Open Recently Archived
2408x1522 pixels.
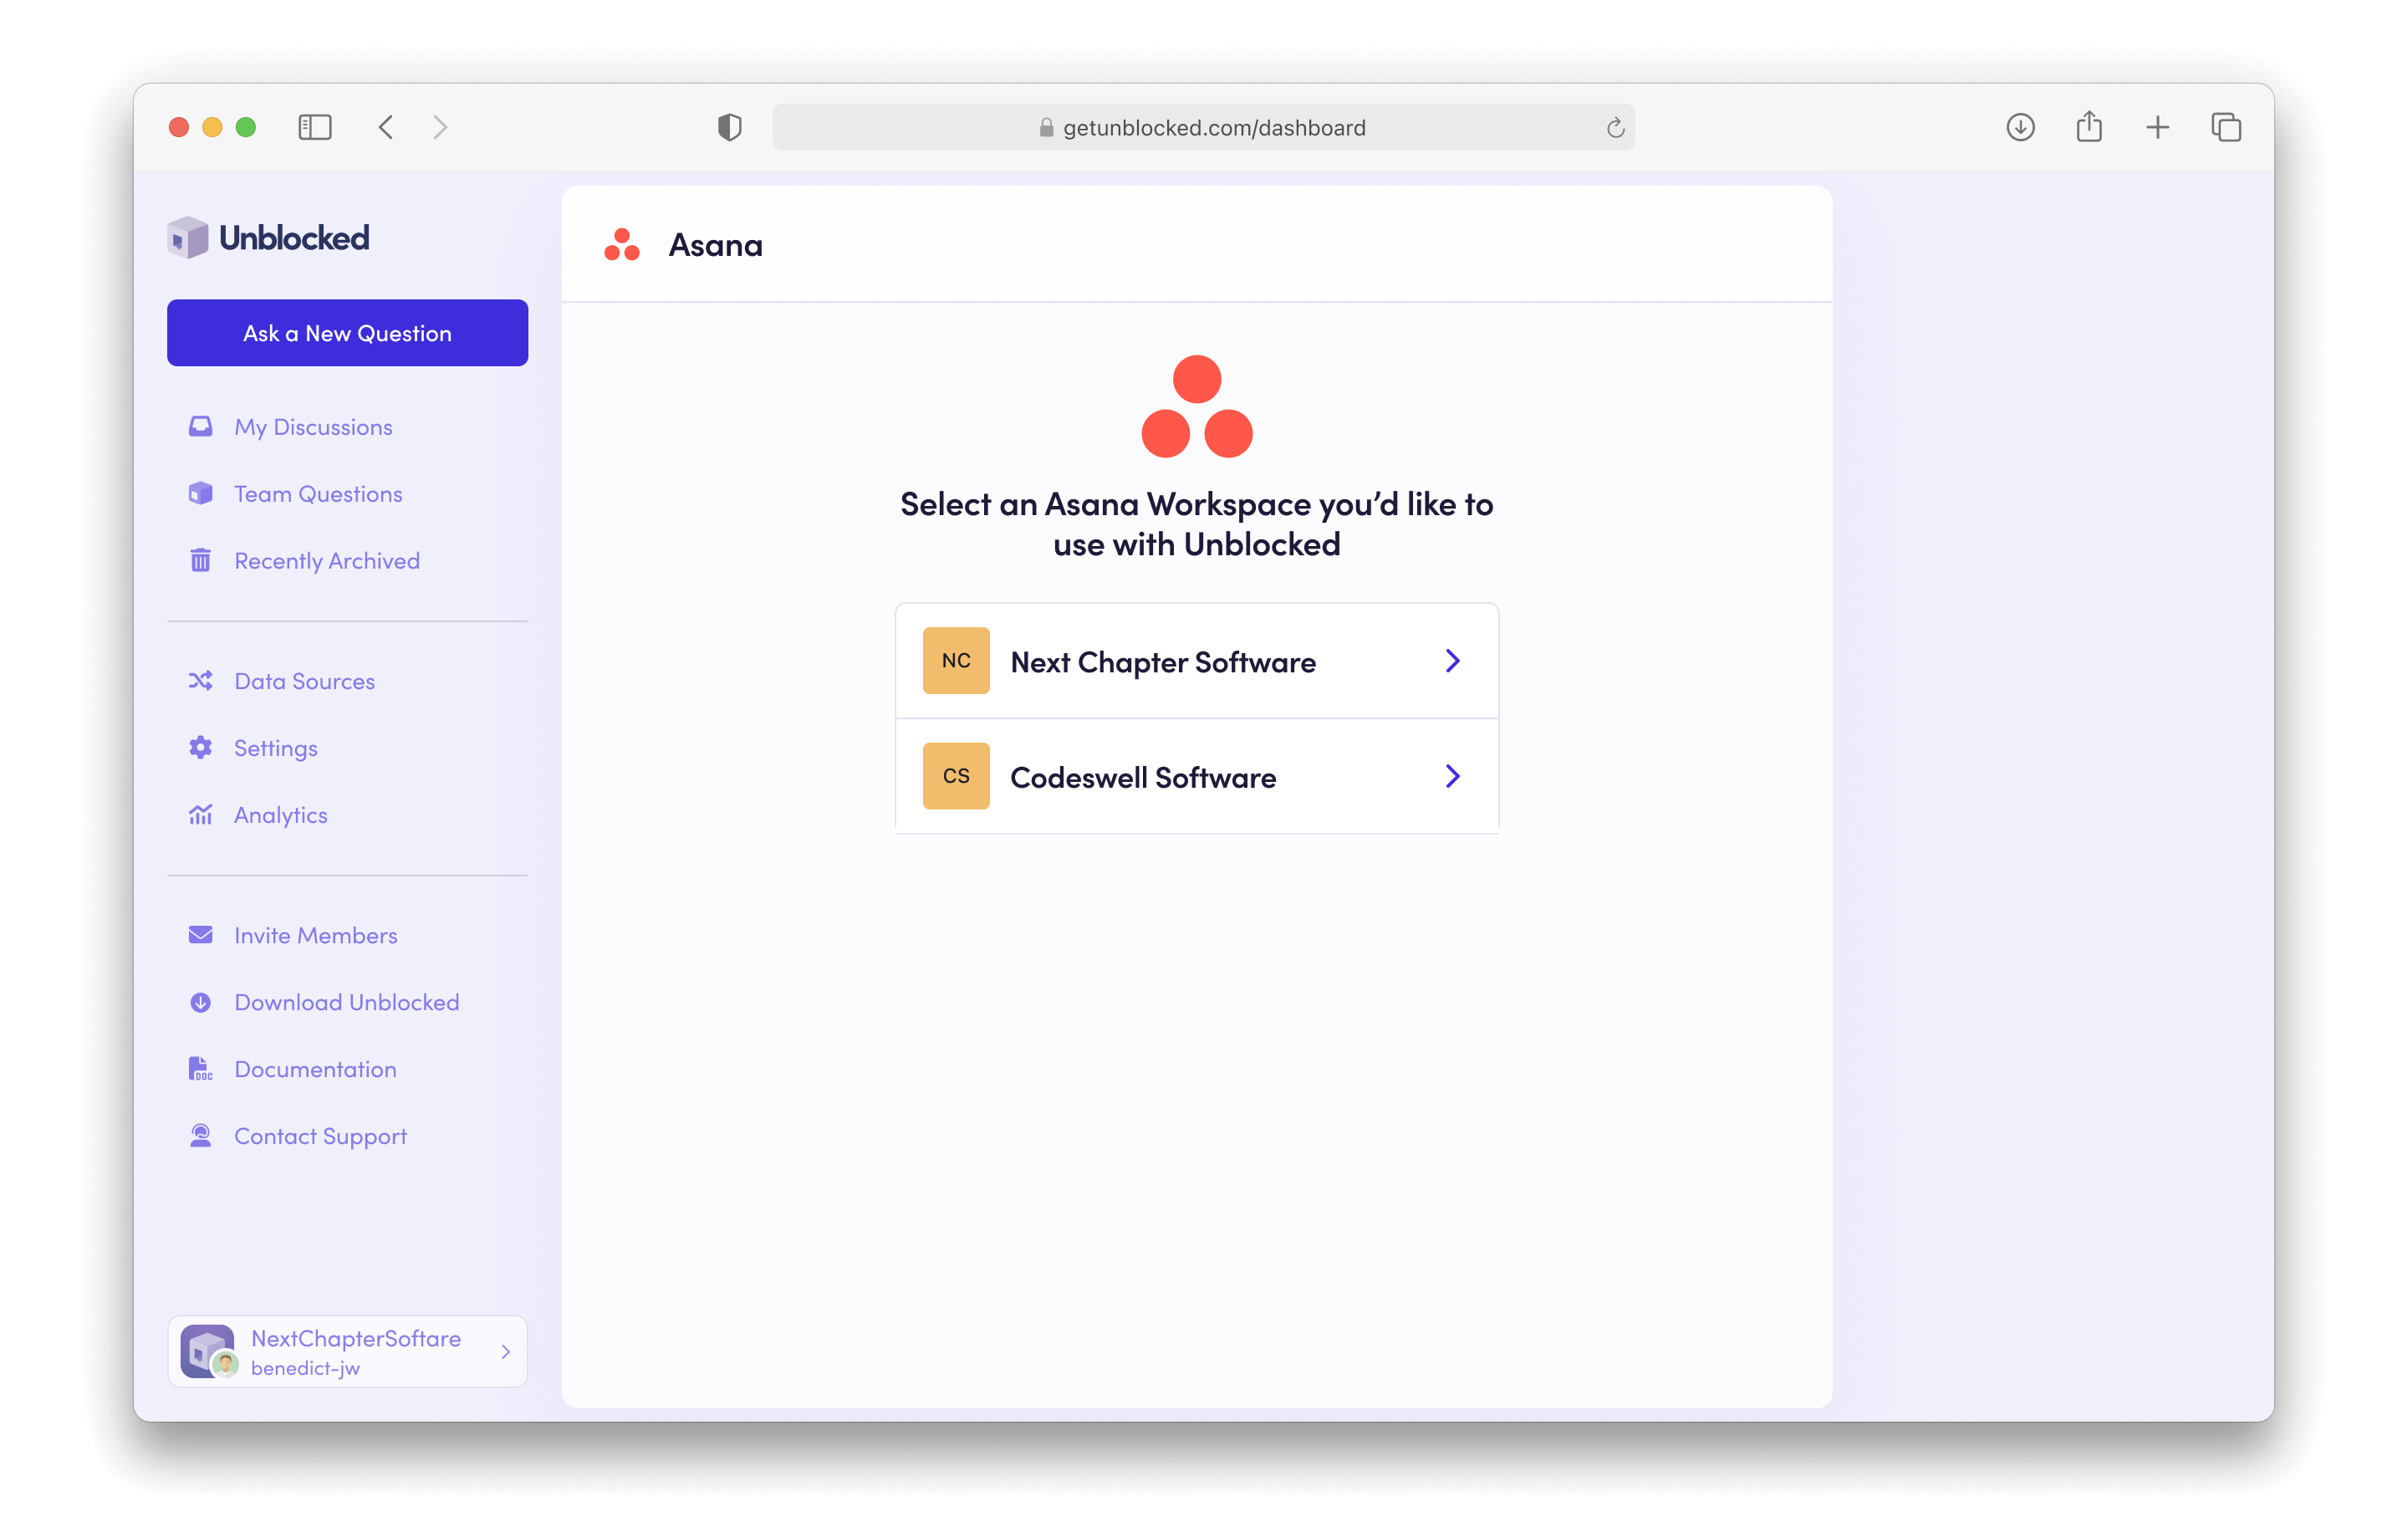pyautogui.click(x=327, y=561)
